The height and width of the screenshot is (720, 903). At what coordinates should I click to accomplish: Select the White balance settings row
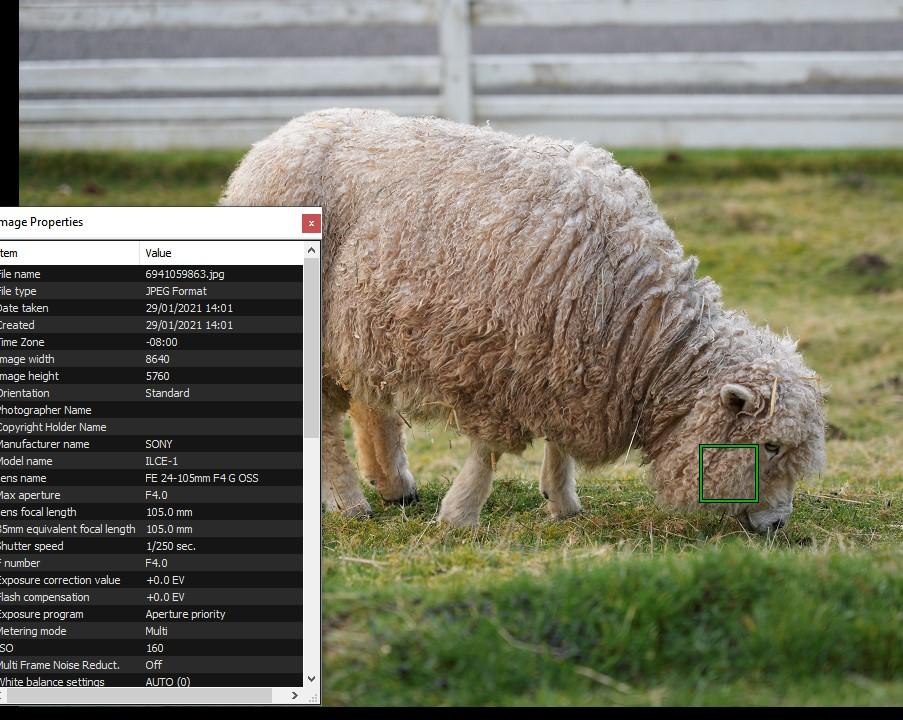click(151, 681)
